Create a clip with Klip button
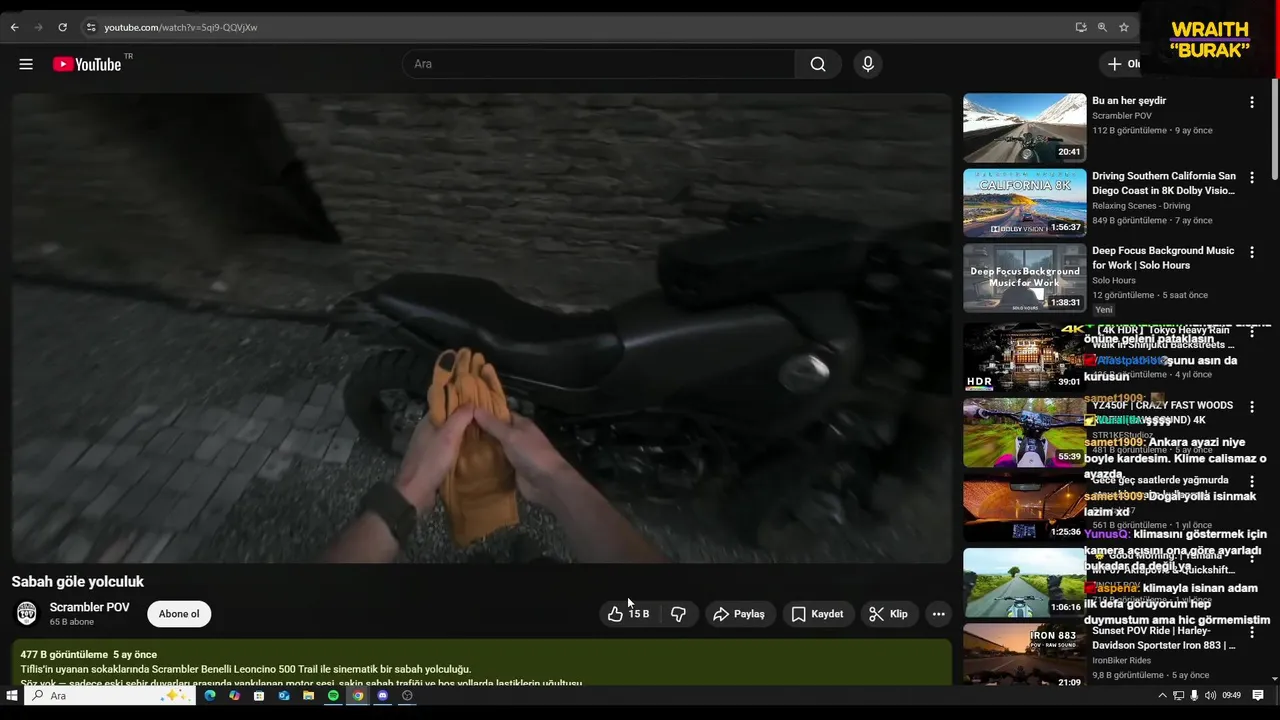 coord(888,614)
